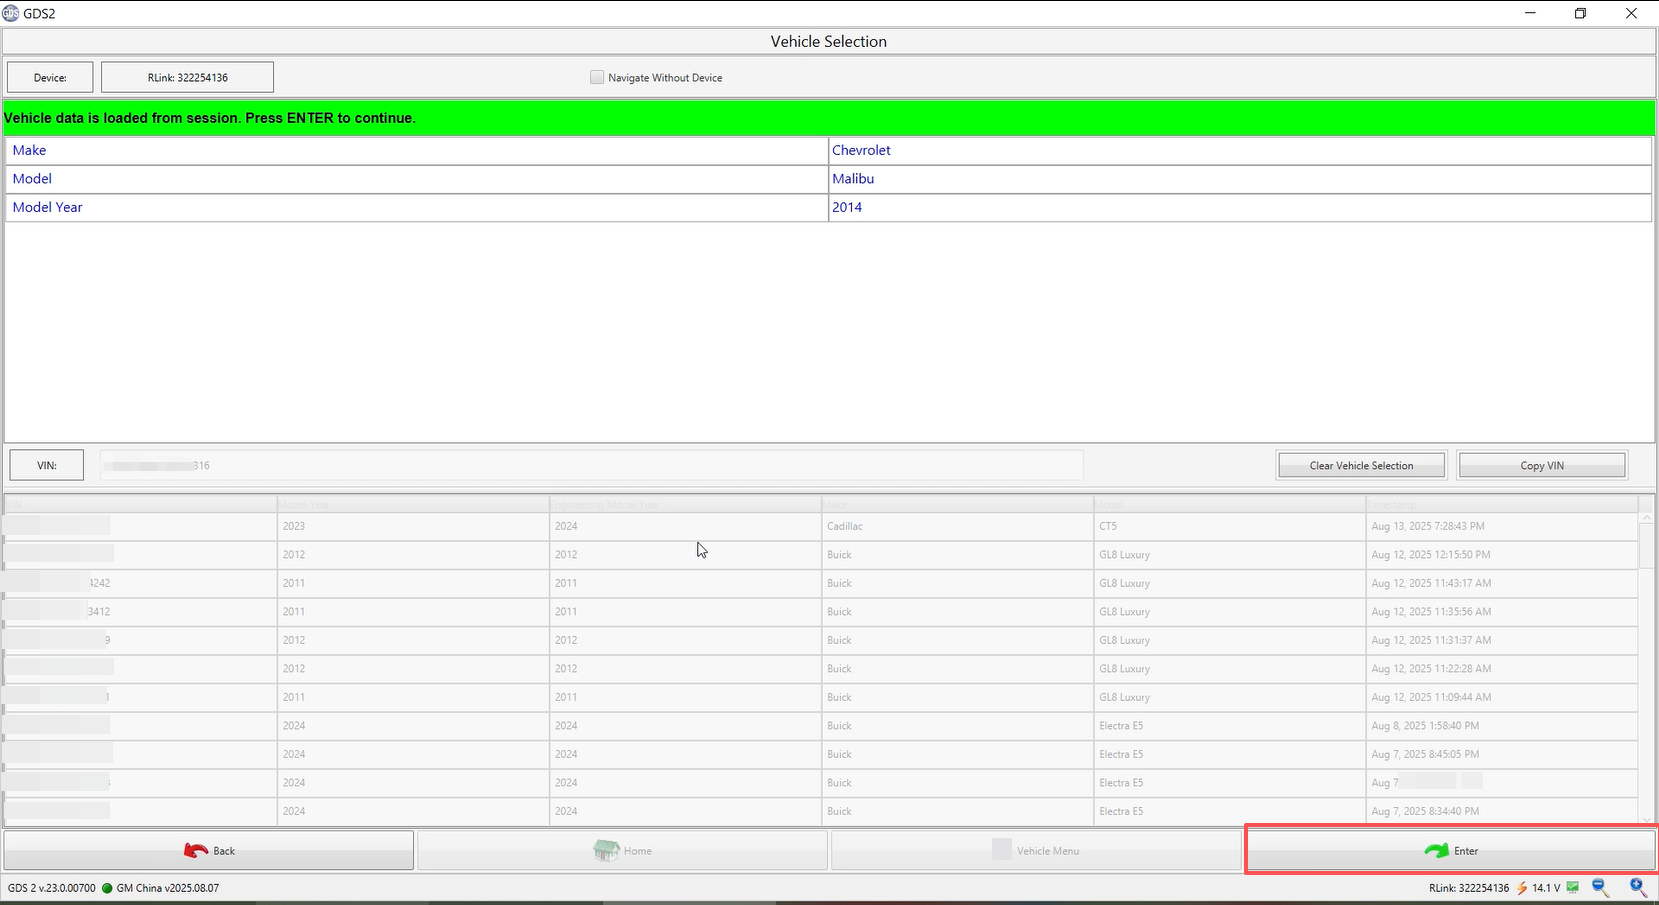Click the zoom out magnifier icon
This screenshot has width=1659, height=905.
point(1600,887)
